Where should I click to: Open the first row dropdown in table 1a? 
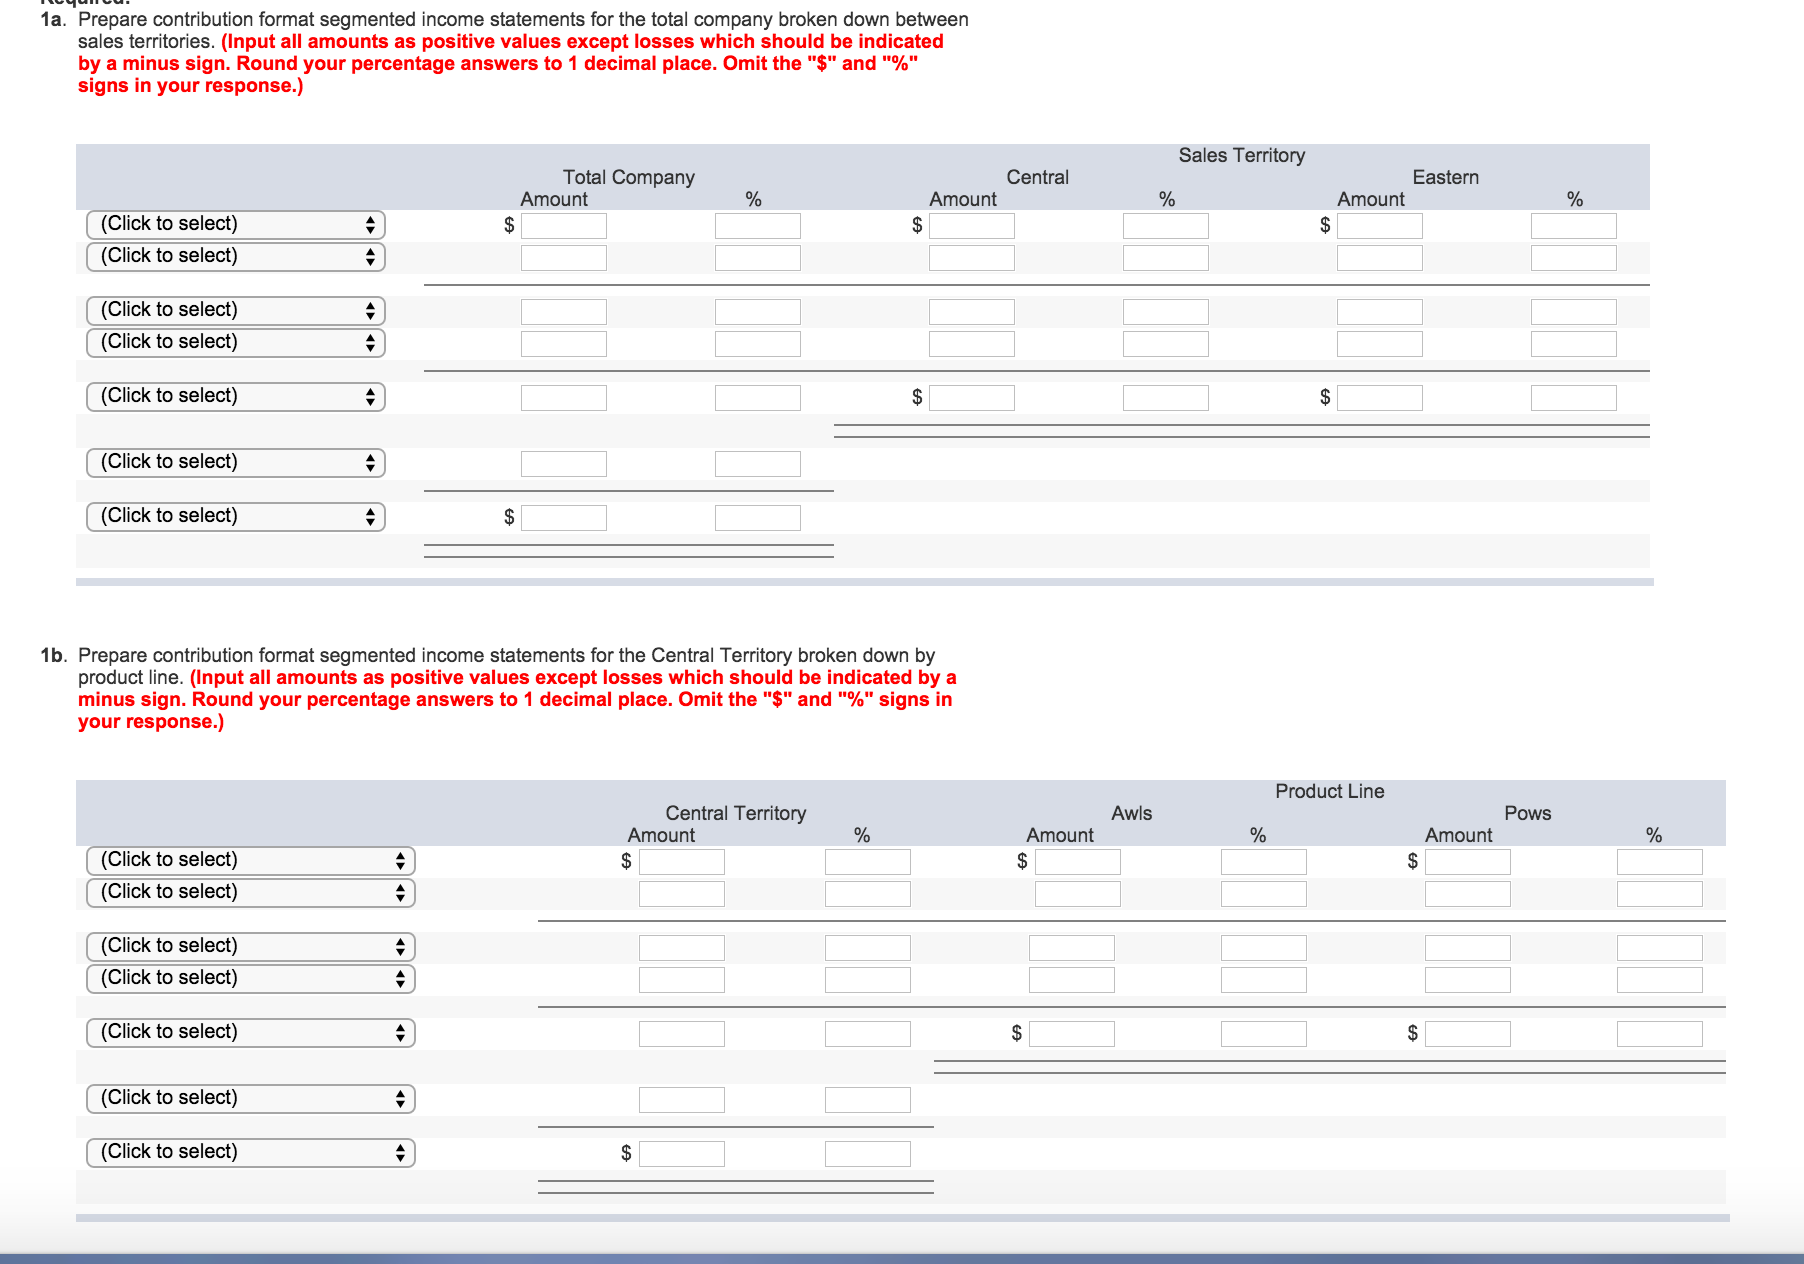pyautogui.click(x=235, y=224)
